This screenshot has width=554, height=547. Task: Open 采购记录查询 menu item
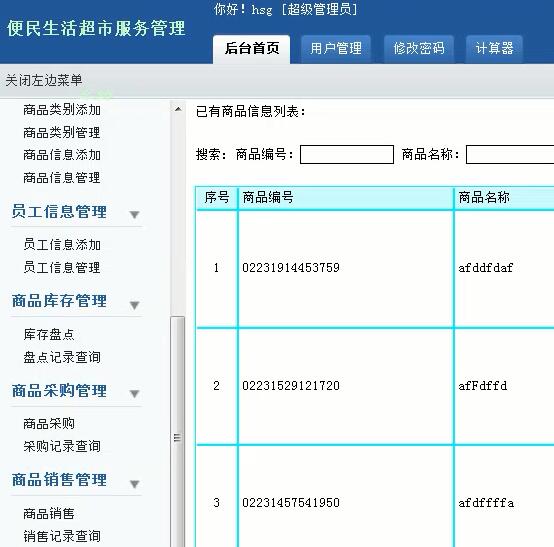(62, 446)
